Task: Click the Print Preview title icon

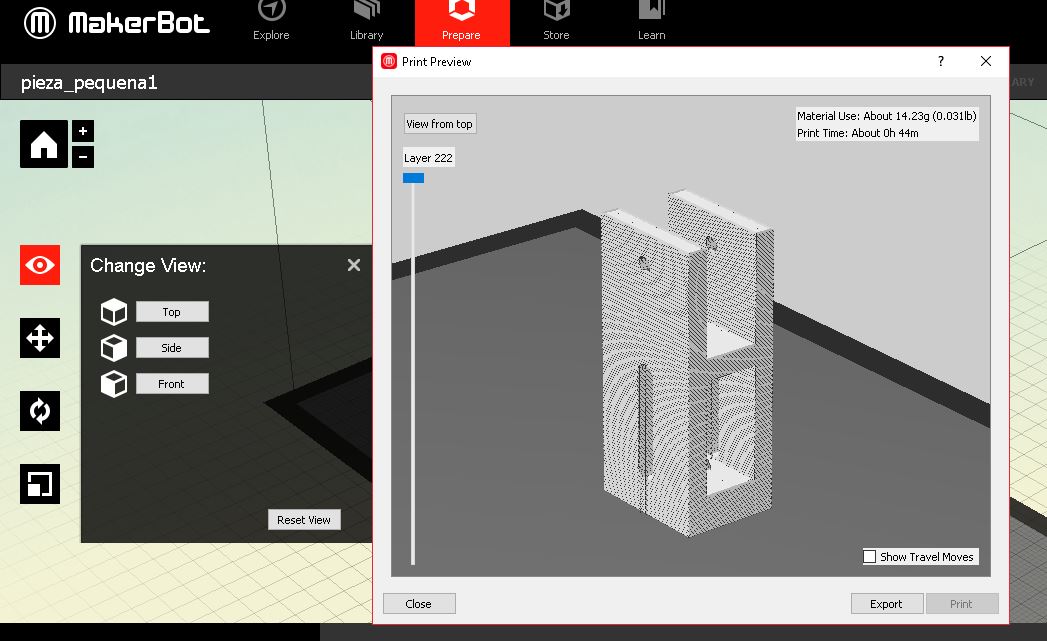Action: pos(389,61)
